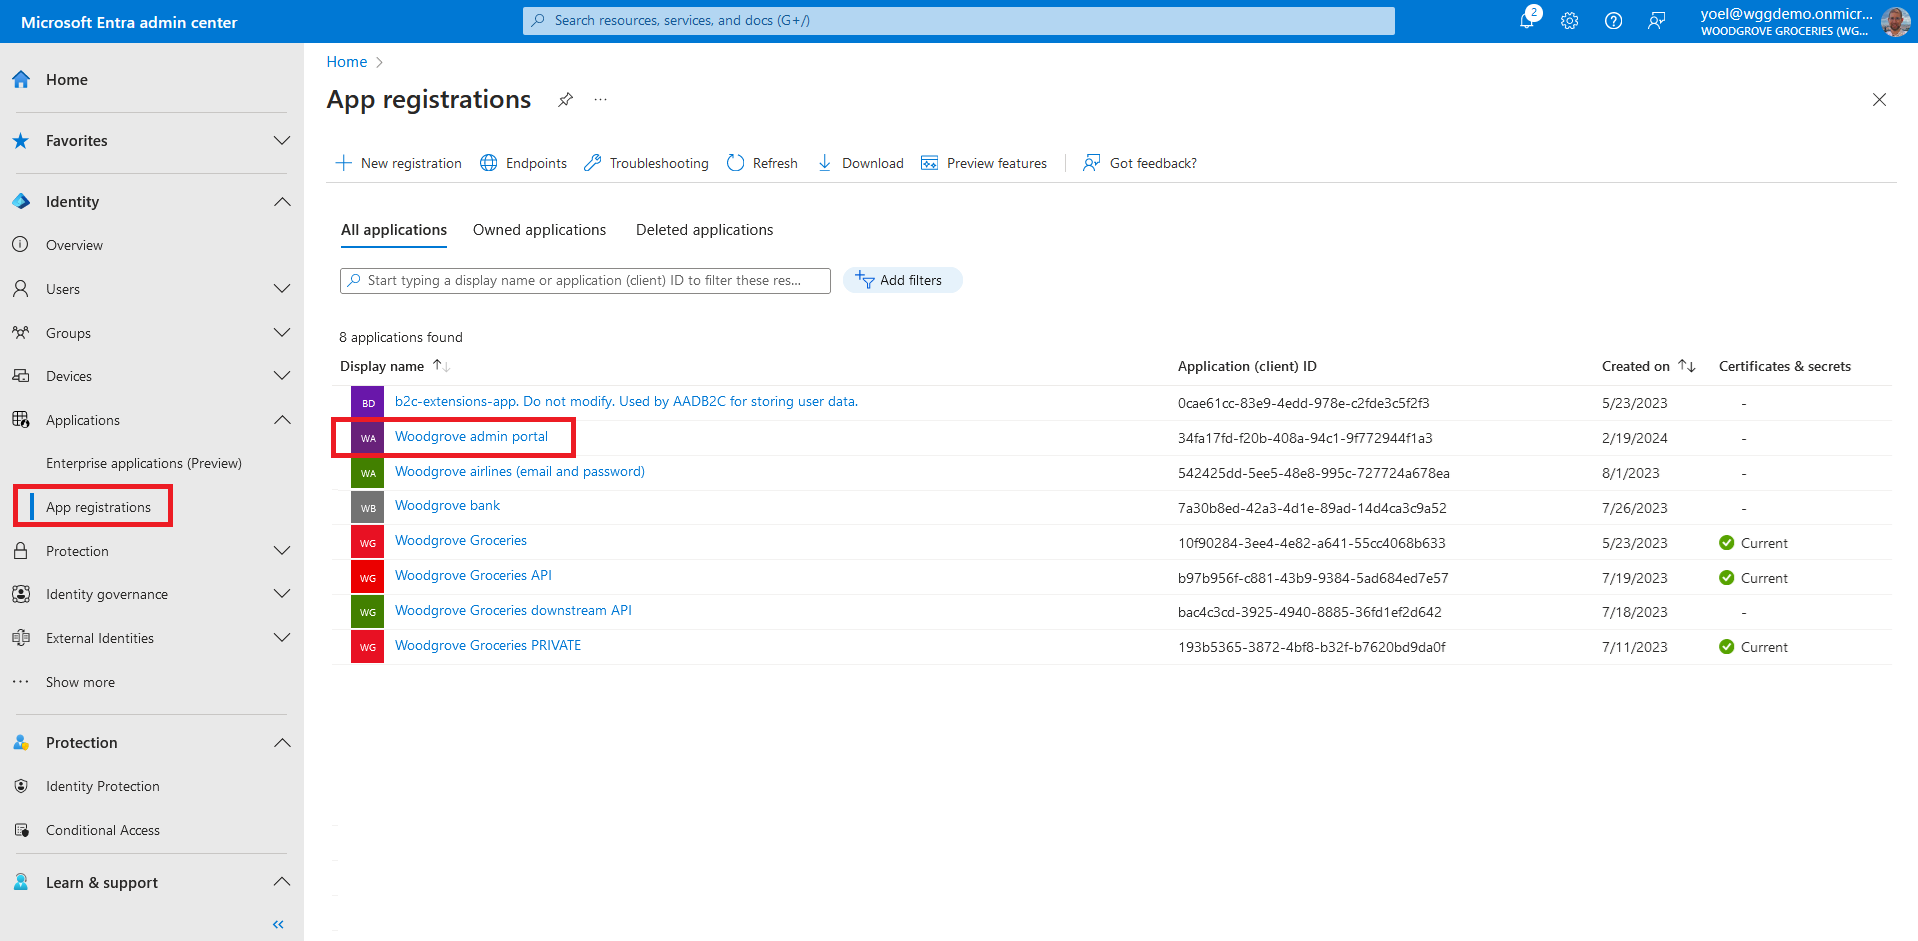This screenshot has height=941, width=1918.
Task: Click the Download toolbar button
Action: [861, 163]
